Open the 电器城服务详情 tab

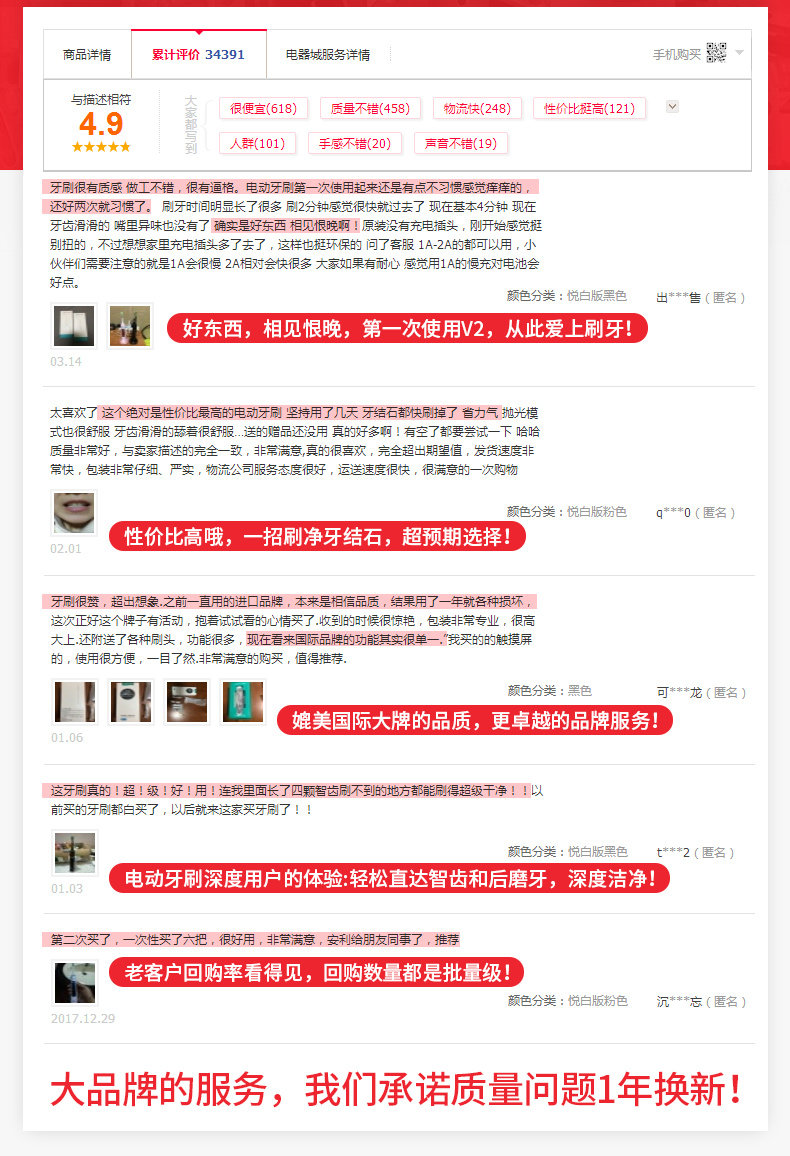tap(328, 55)
